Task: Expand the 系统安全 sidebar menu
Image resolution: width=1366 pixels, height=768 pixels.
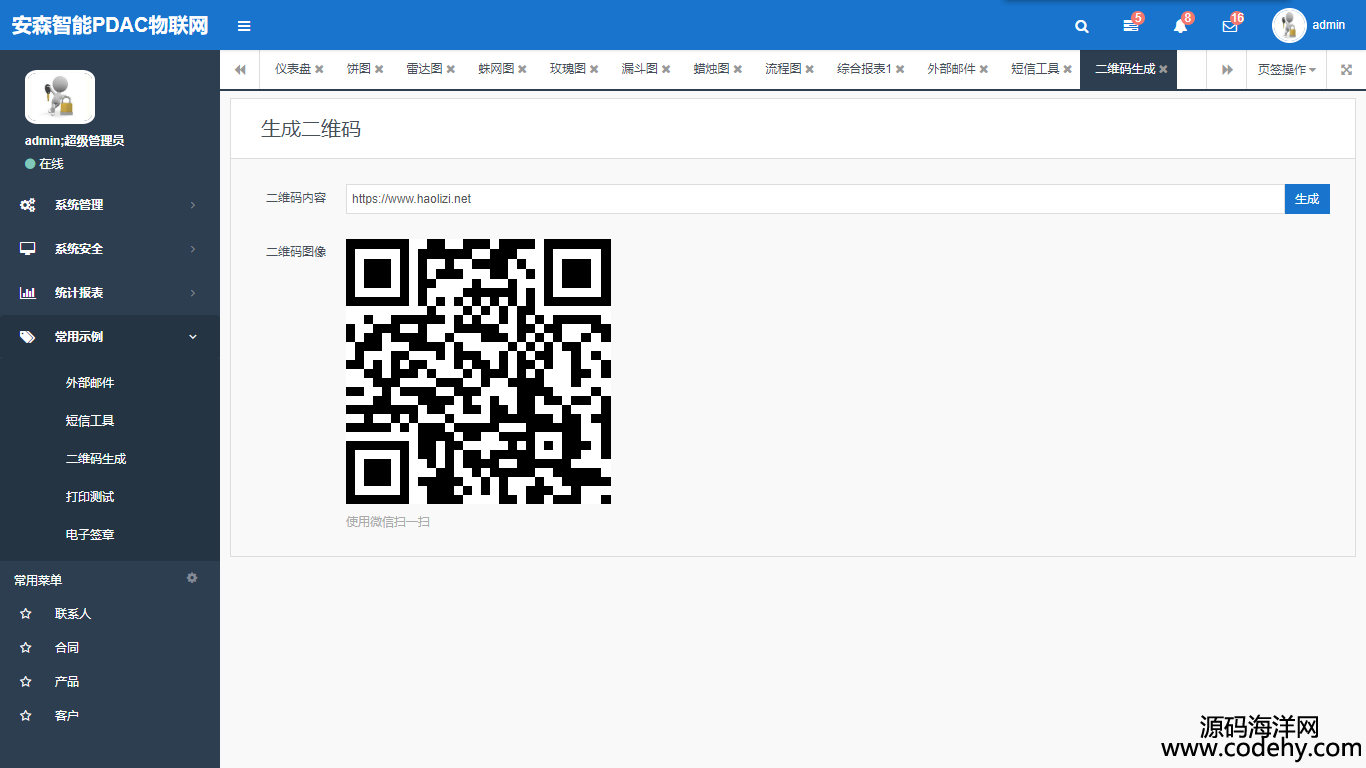Action: 110,249
